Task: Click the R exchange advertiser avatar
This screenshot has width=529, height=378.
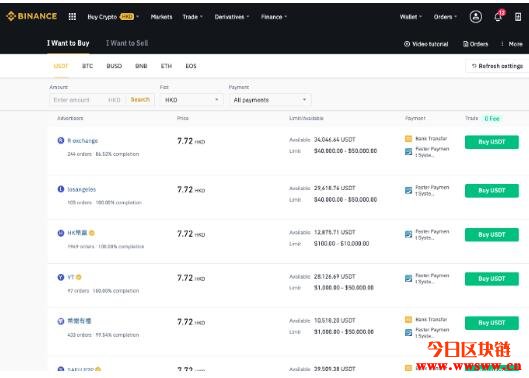Action: pos(61,140)
